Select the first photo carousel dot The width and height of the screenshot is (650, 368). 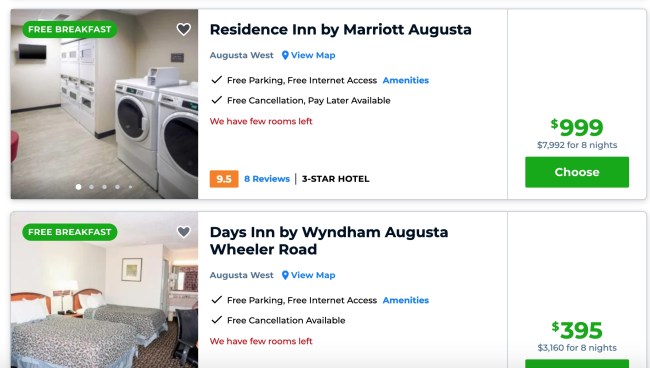click(x=78, y=187)
